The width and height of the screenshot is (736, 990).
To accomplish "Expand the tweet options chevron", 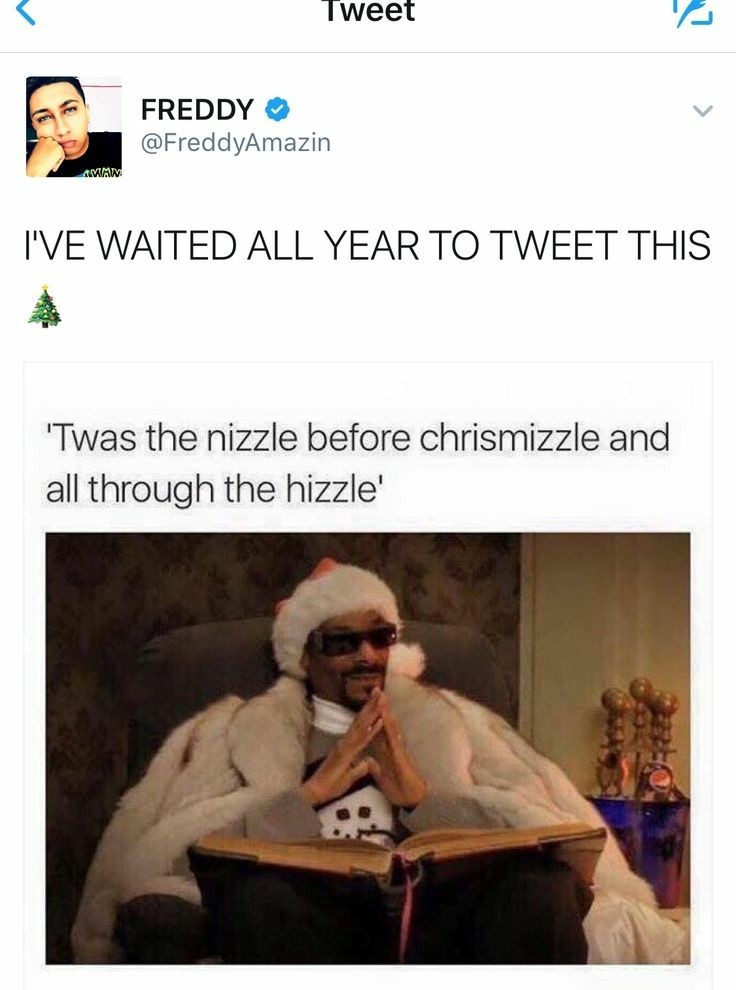I will (x=702, y=111).
